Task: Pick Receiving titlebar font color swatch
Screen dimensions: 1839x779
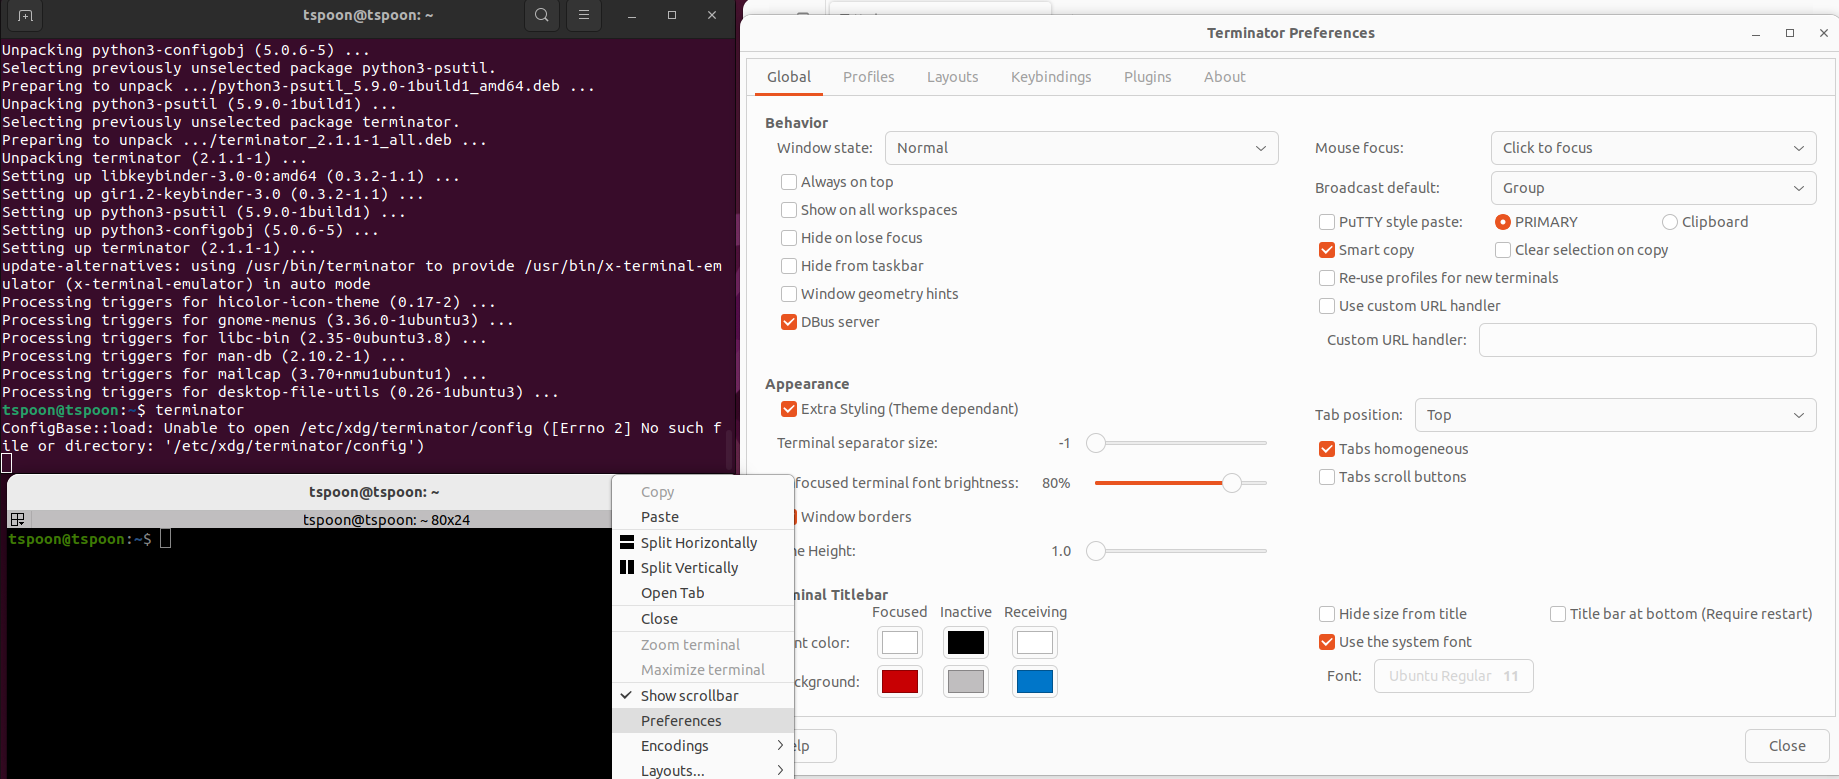Action: [x=1035, y=642]
